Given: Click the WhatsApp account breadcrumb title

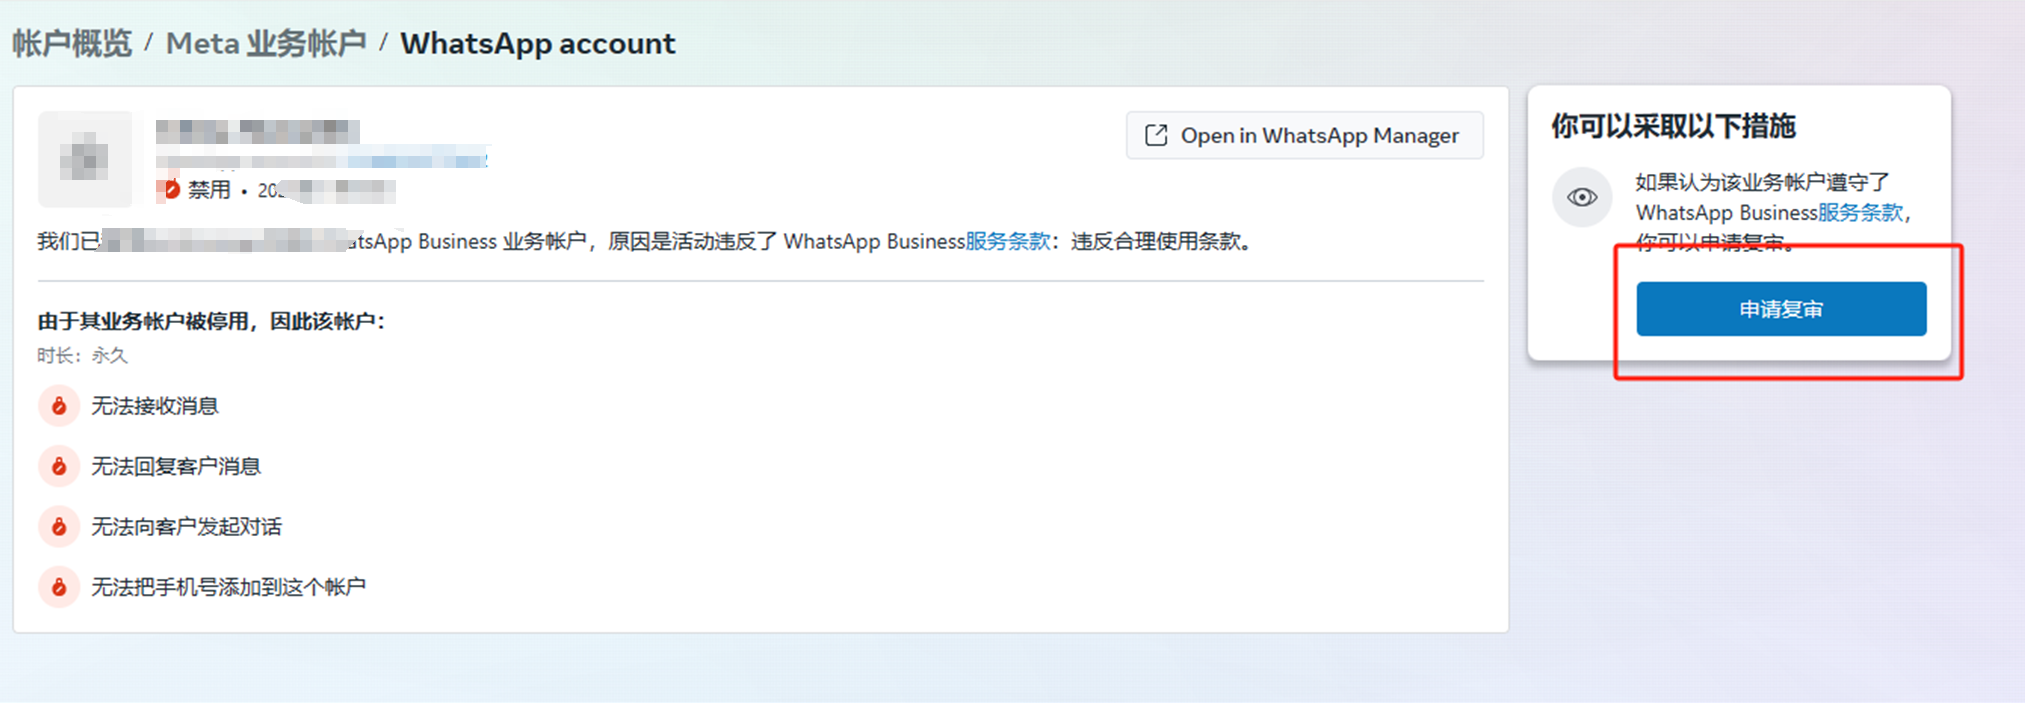Looking at the screenshot, I should click(x=538, y=44).
